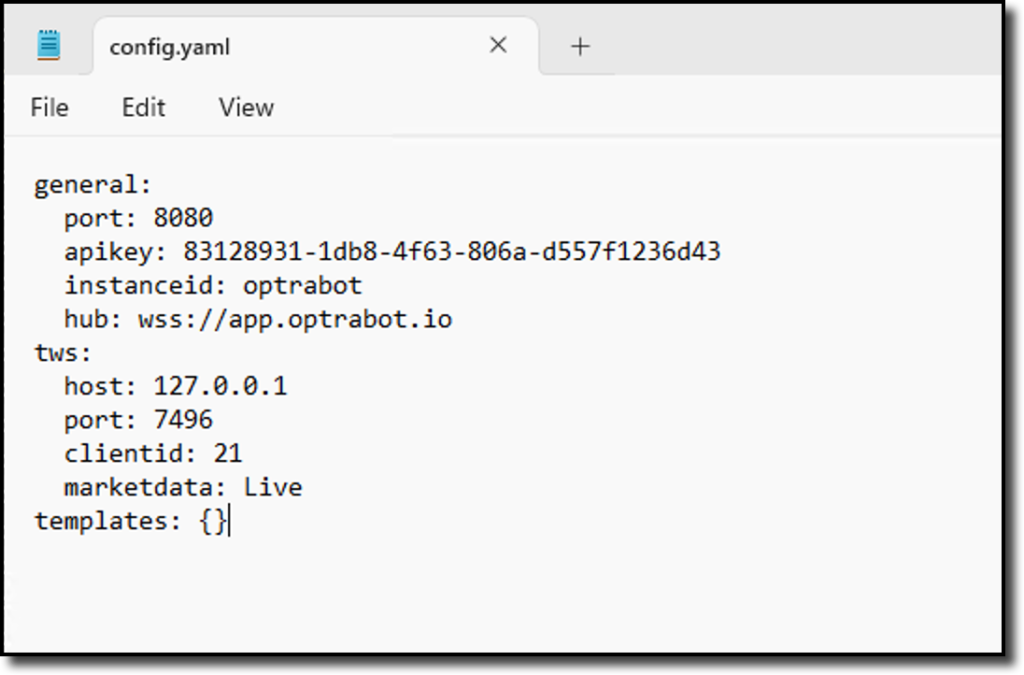Click the 7496 port value
Image resolution: width=1024 pixels, height=675 pixels.
click(x=183, y=419)
